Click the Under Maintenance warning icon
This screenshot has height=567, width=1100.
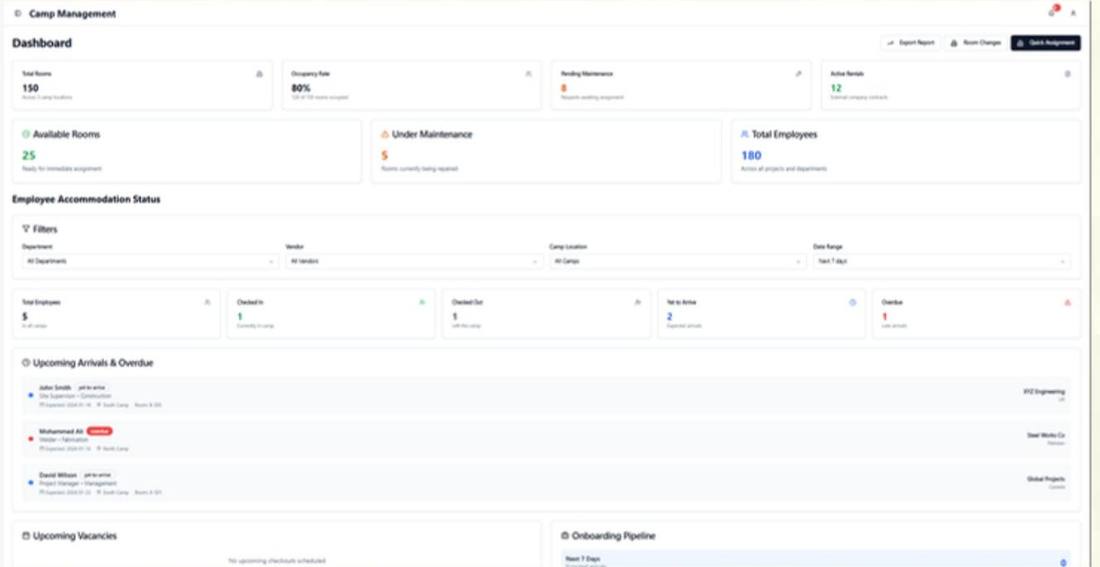click(x=384, y=134)
